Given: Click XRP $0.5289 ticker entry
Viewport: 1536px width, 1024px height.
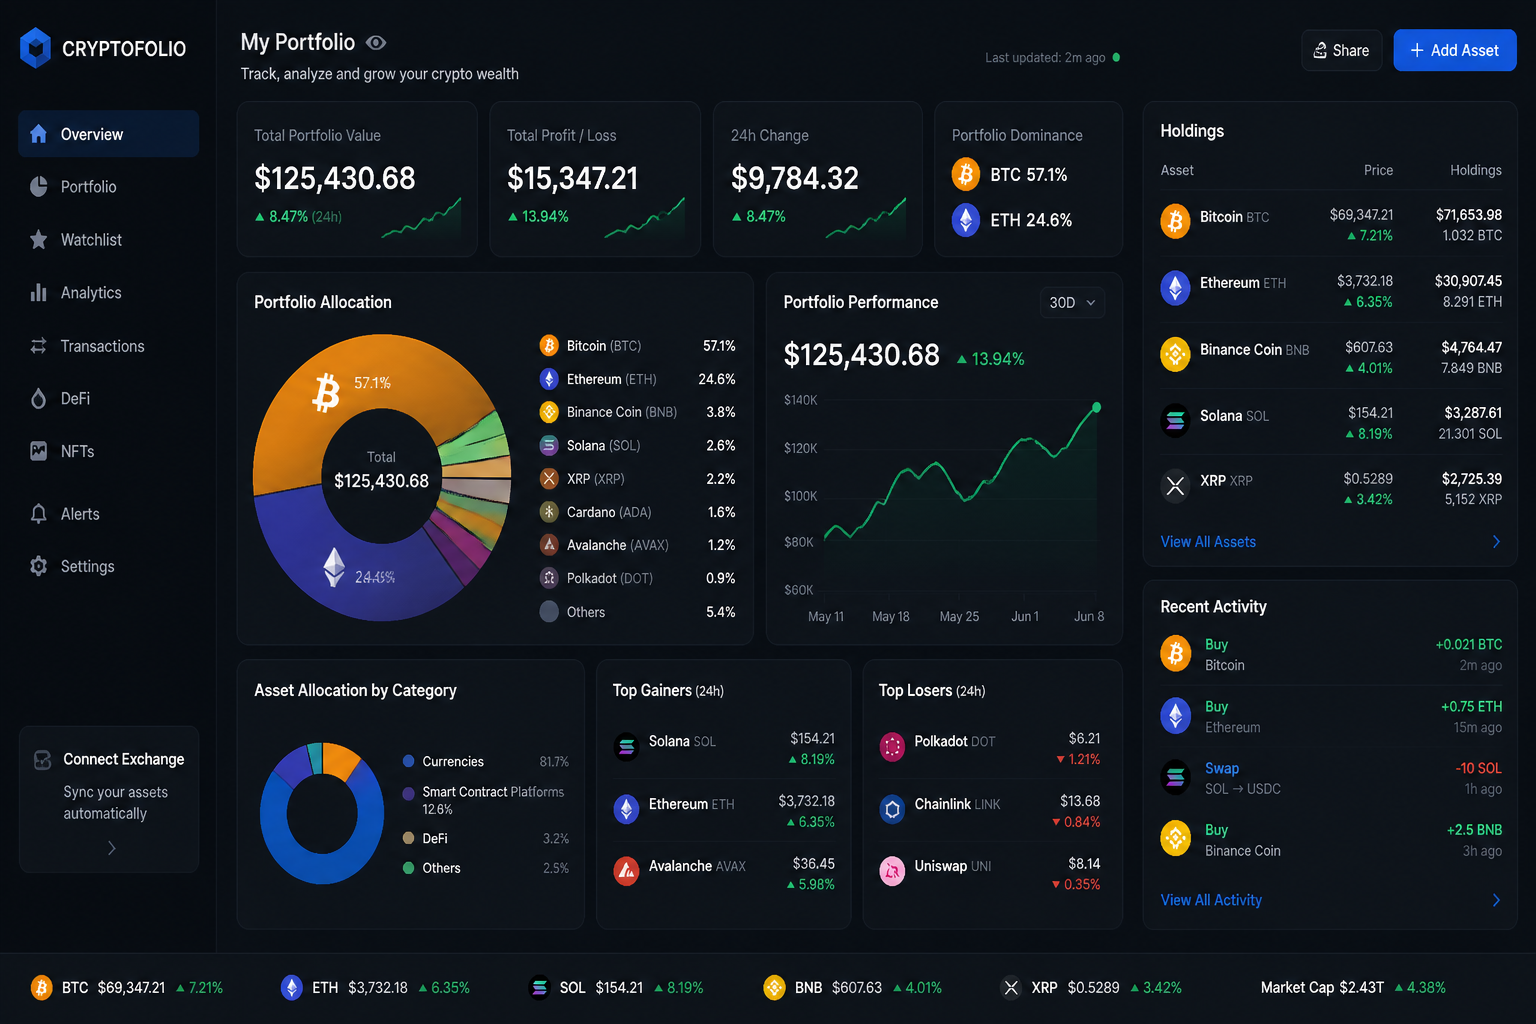Looking at the screenshot, I should click(x=1091, y=988).
